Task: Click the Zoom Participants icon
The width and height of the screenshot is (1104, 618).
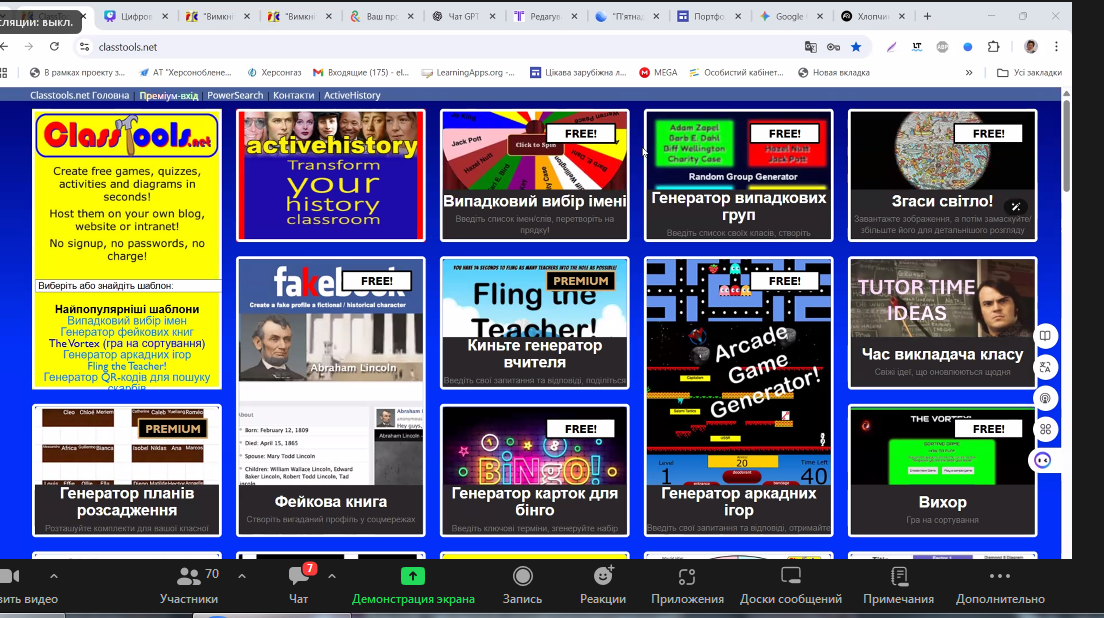Action: coord(188,577)
